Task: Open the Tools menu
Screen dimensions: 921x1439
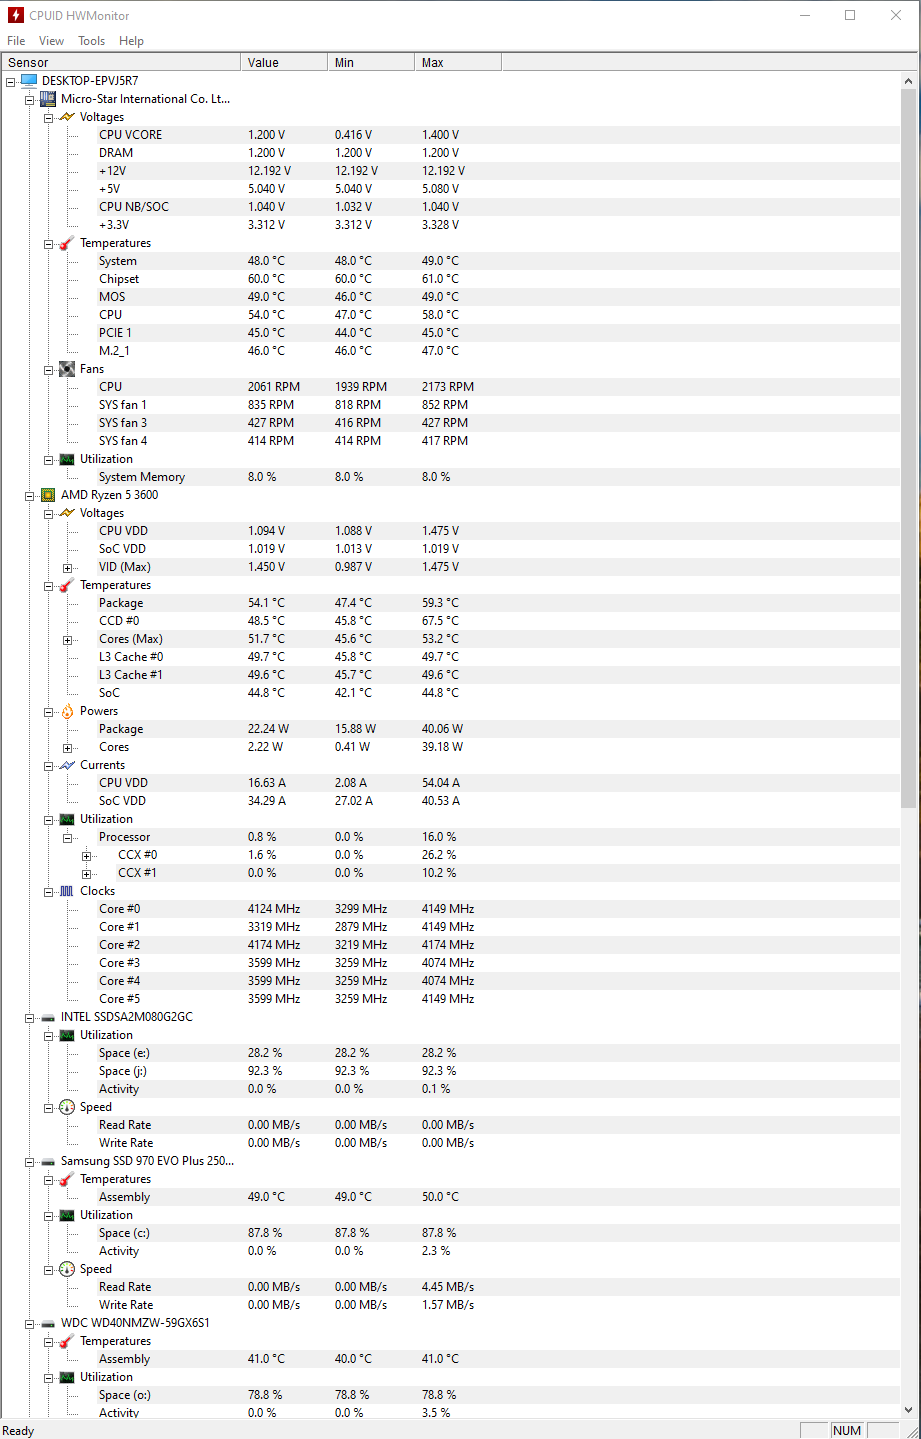Action: pos(91,41)
